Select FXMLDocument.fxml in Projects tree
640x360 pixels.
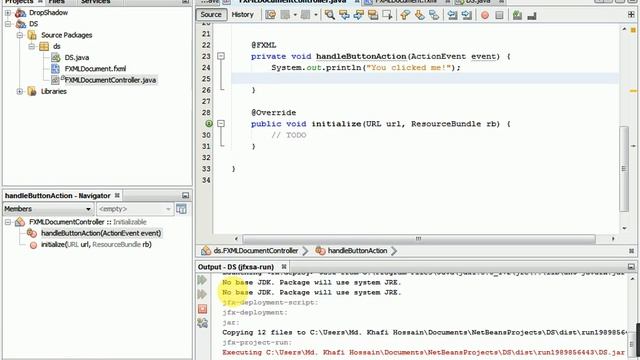(95, 69)
